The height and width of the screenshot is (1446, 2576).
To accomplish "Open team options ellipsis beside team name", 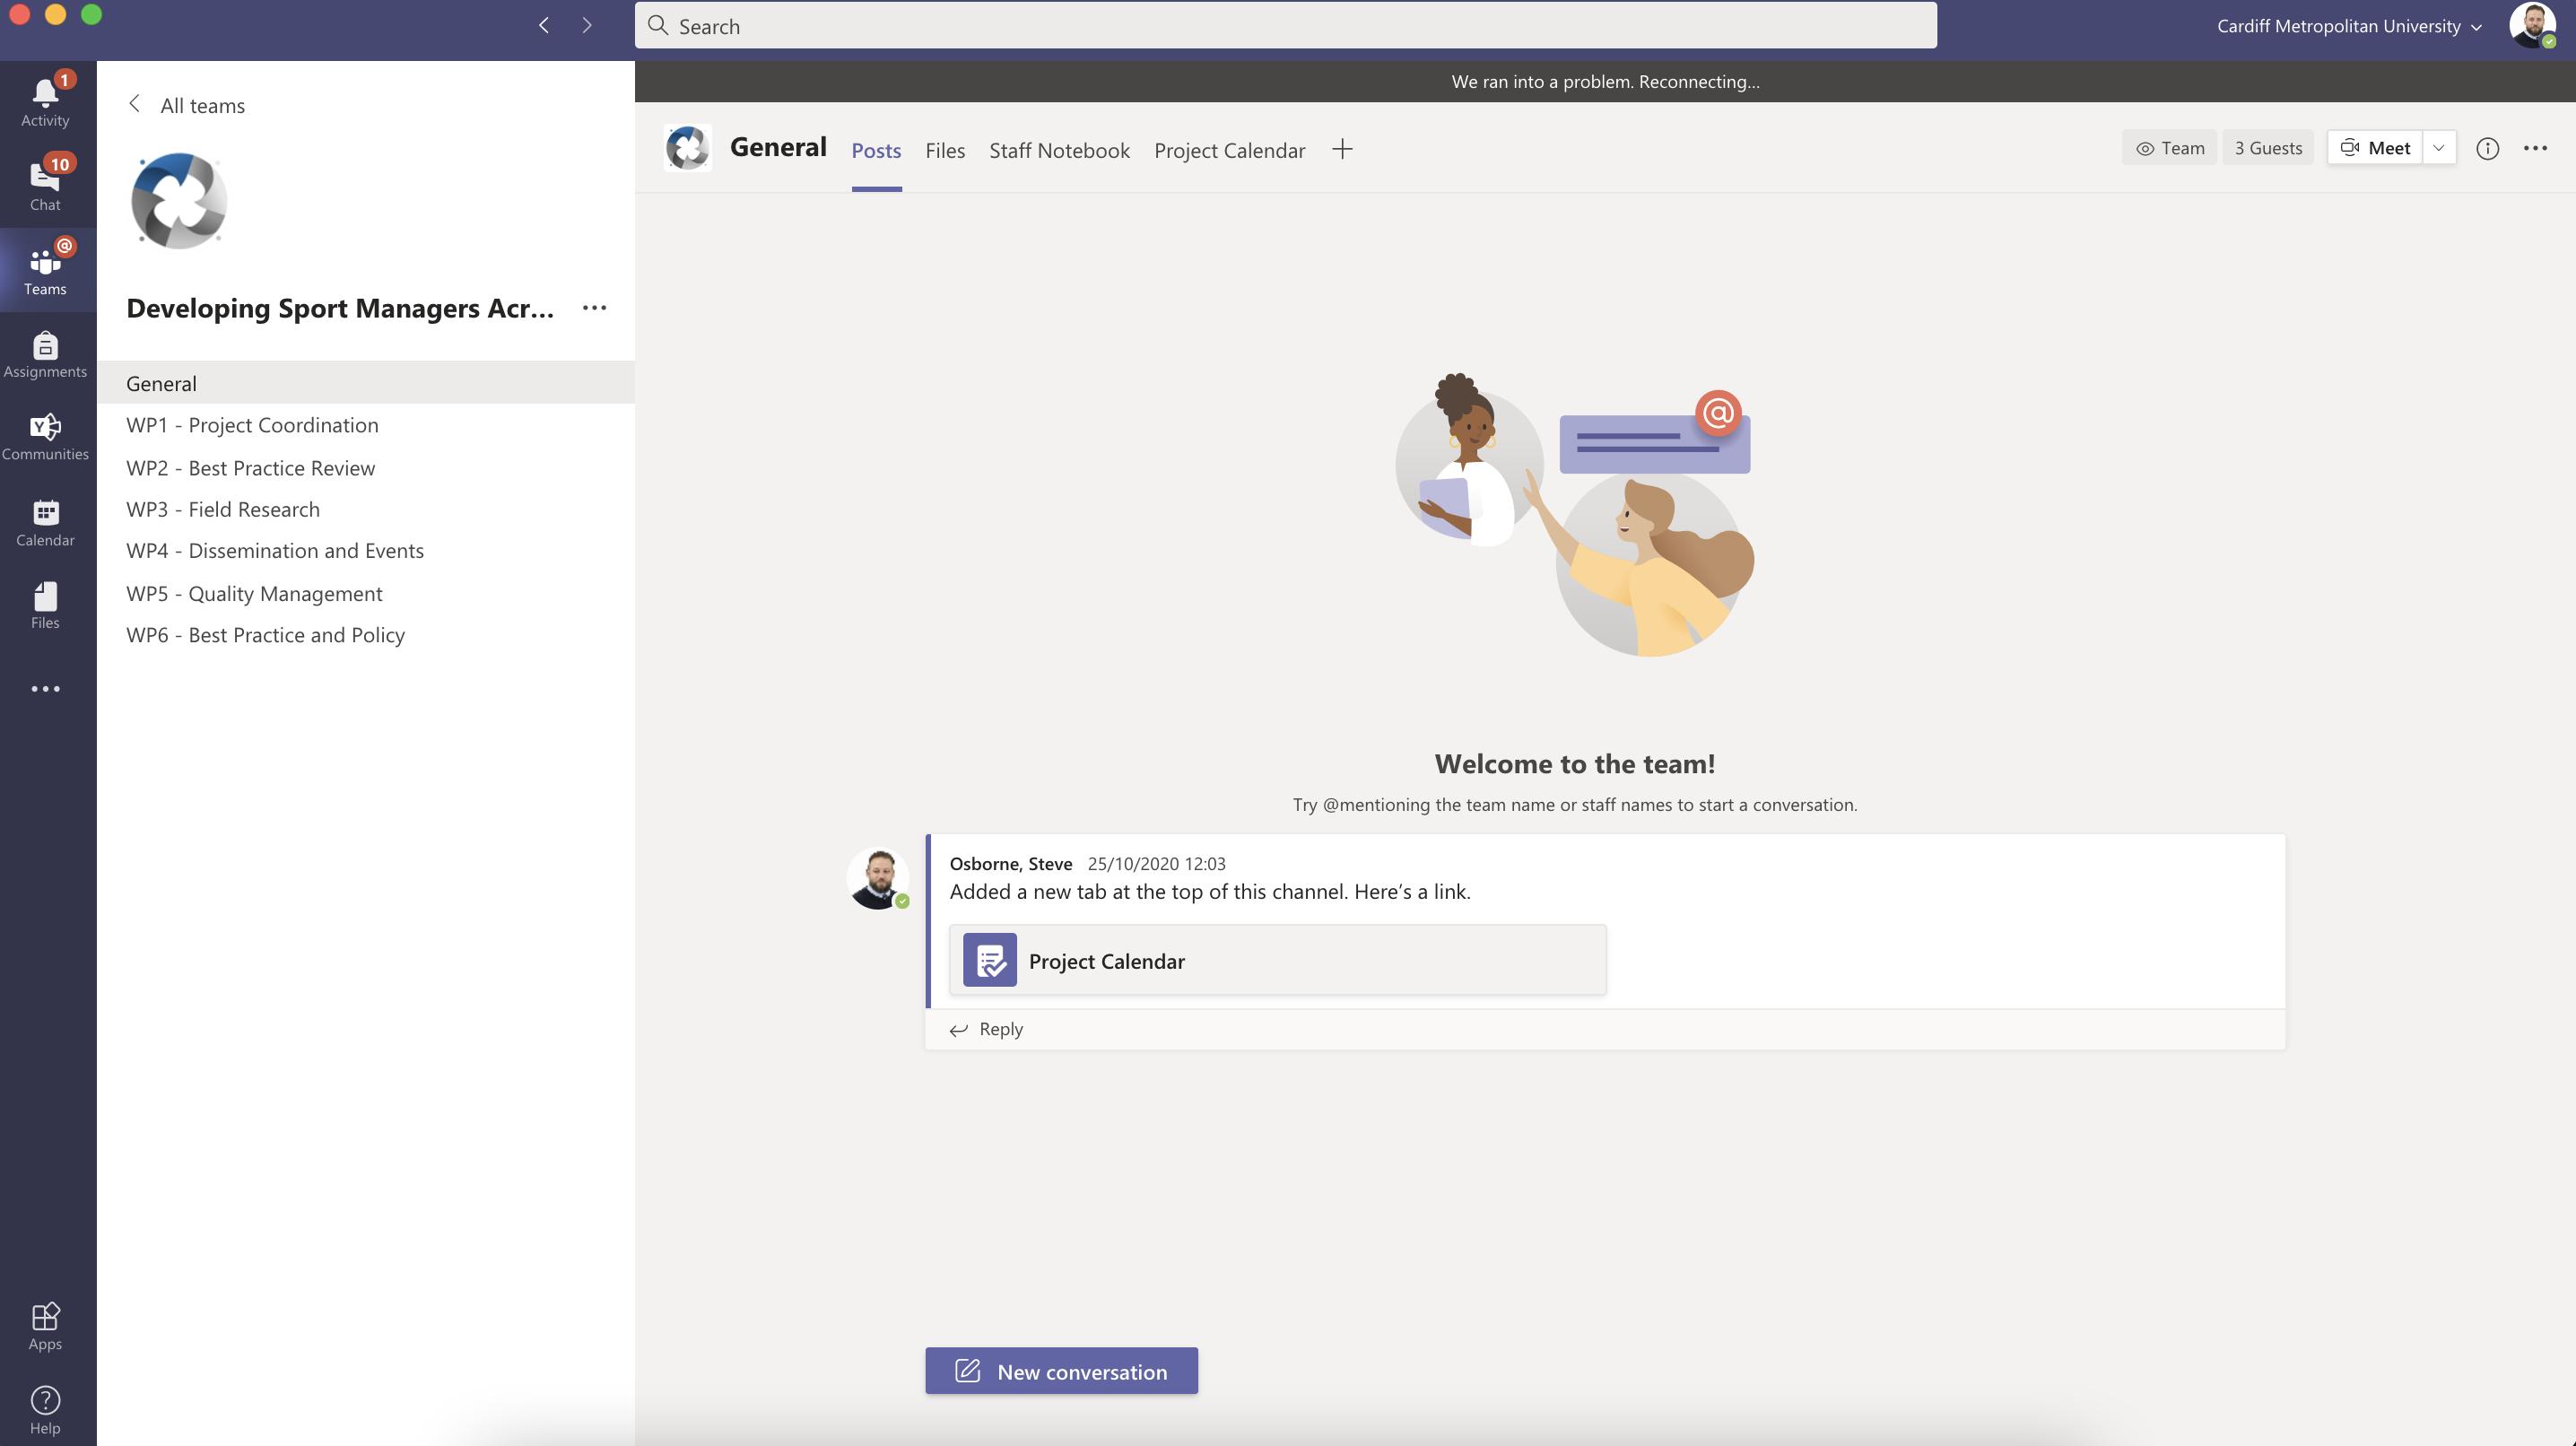I will coord(594,308).
